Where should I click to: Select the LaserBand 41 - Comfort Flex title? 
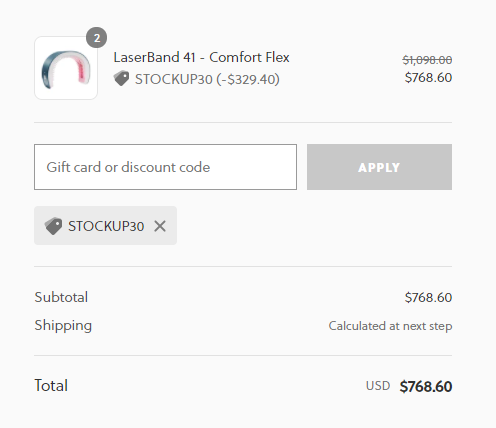(x=201, y=57)
